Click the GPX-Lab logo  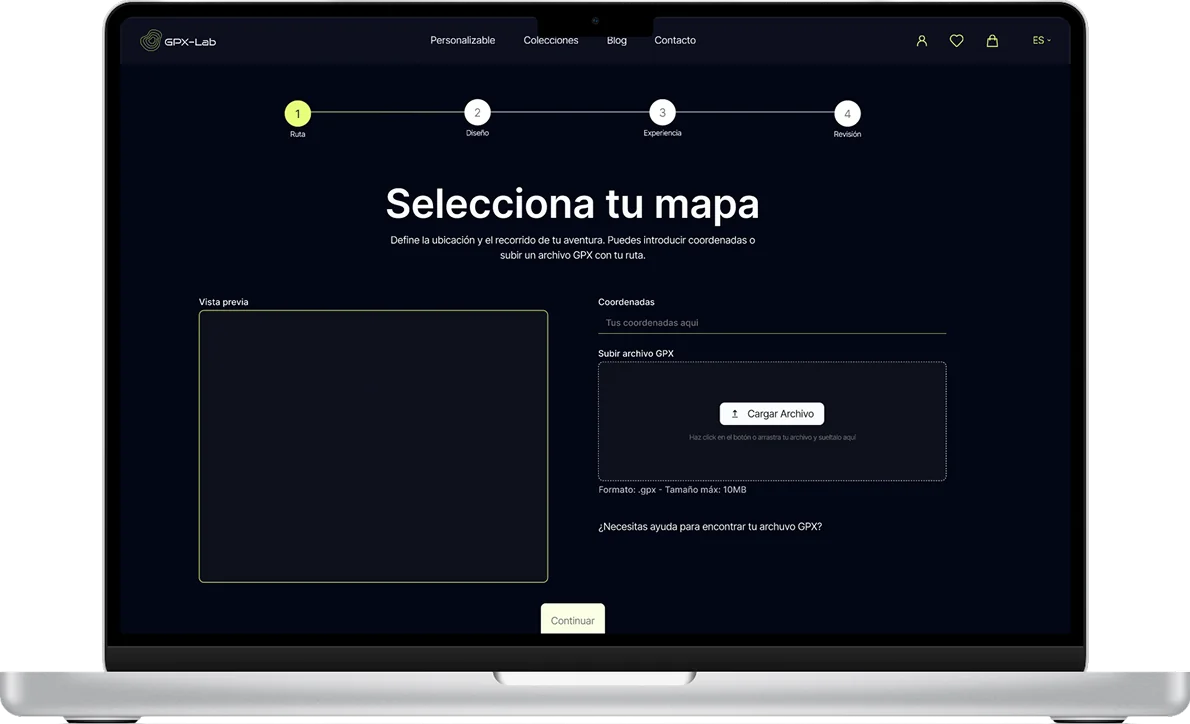click(x=178, y=41)
